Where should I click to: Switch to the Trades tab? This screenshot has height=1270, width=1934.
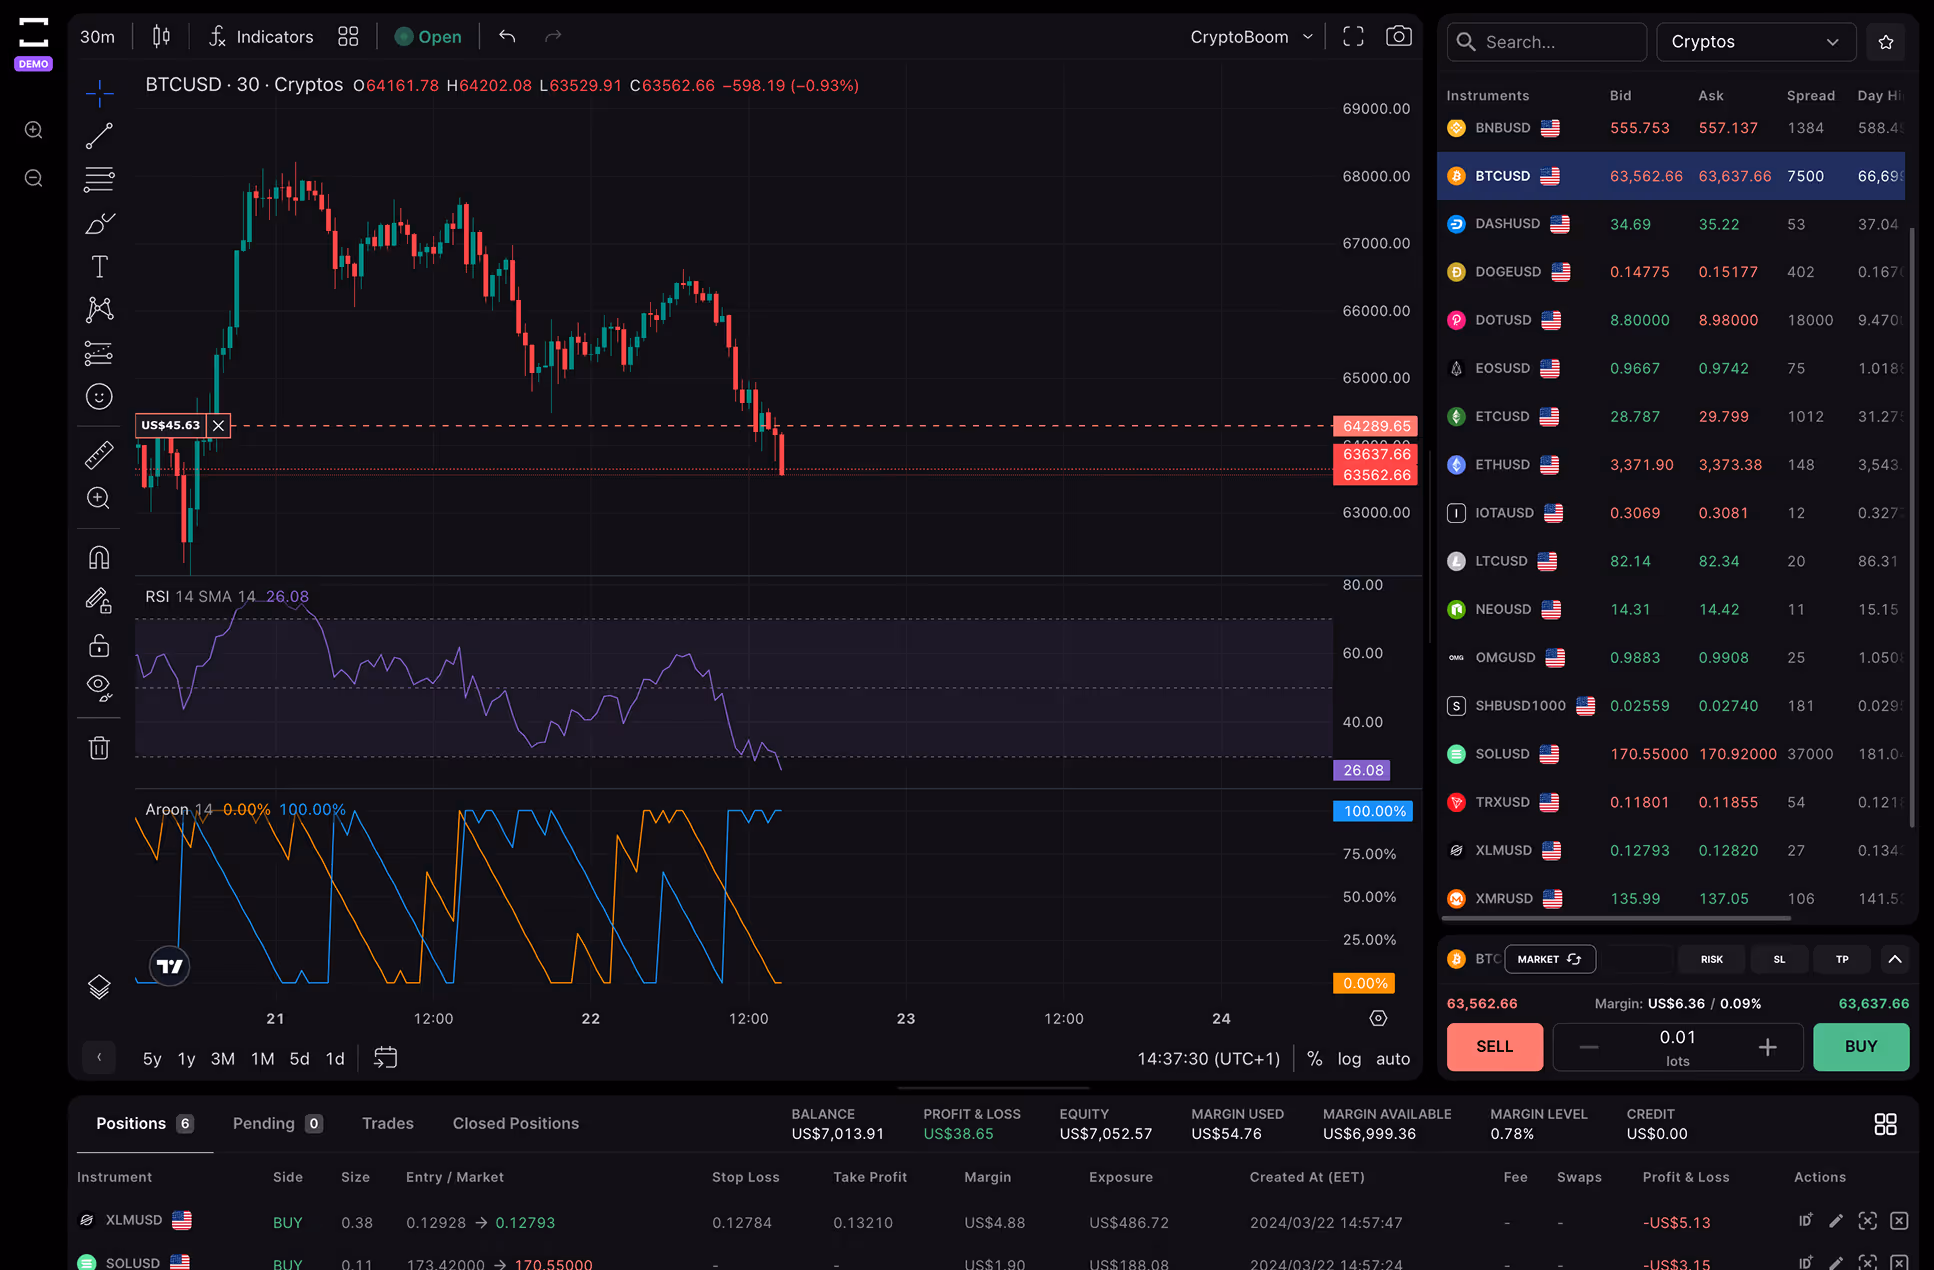[x=388, y=1123]
